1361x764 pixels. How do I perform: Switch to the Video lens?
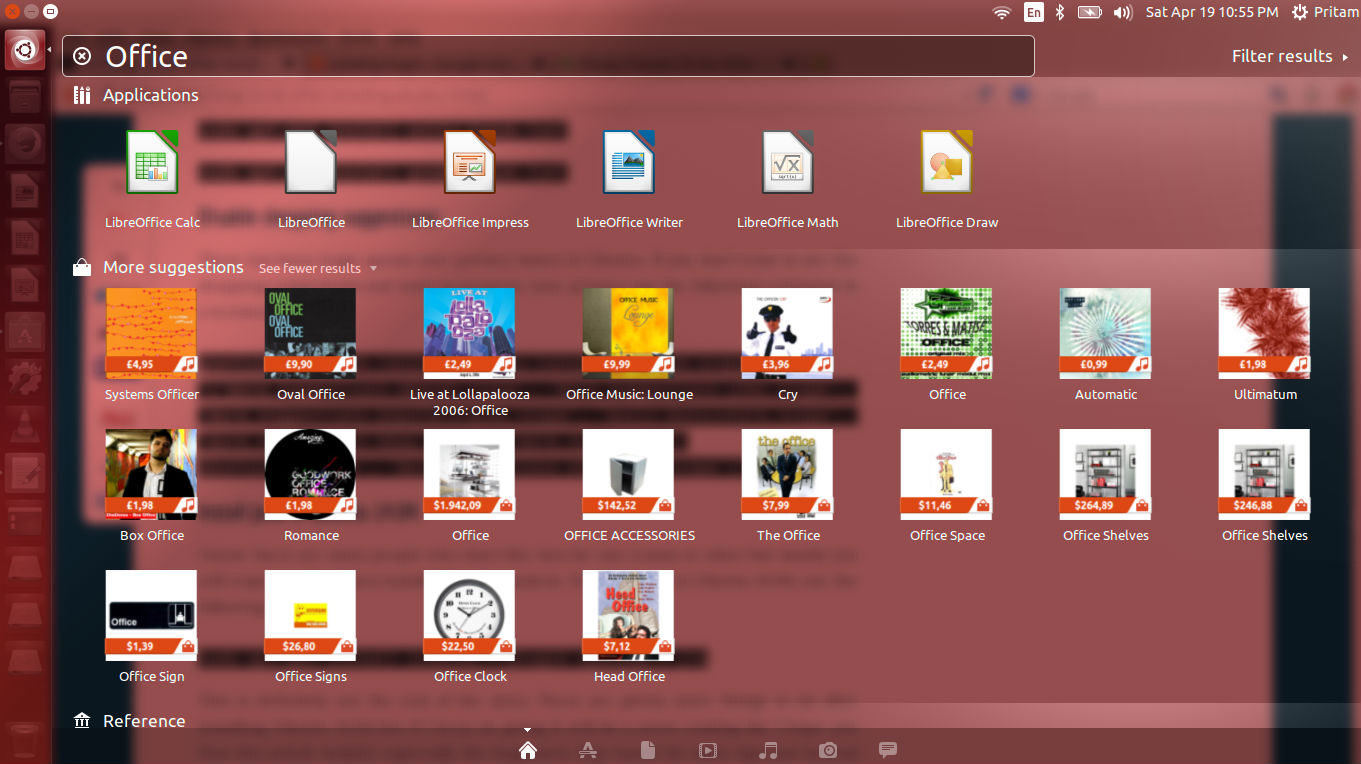click(x=708, y=750)
